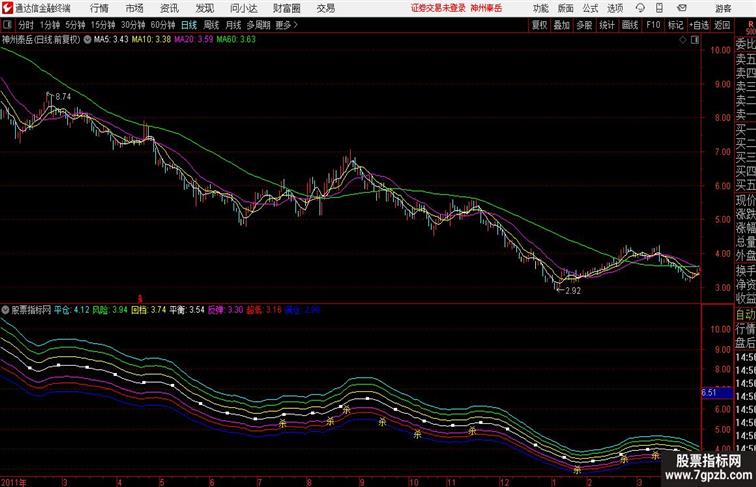This screenshot has width=756, height=487.
Task: Open the 交易 menu
Action: (326, 8)
